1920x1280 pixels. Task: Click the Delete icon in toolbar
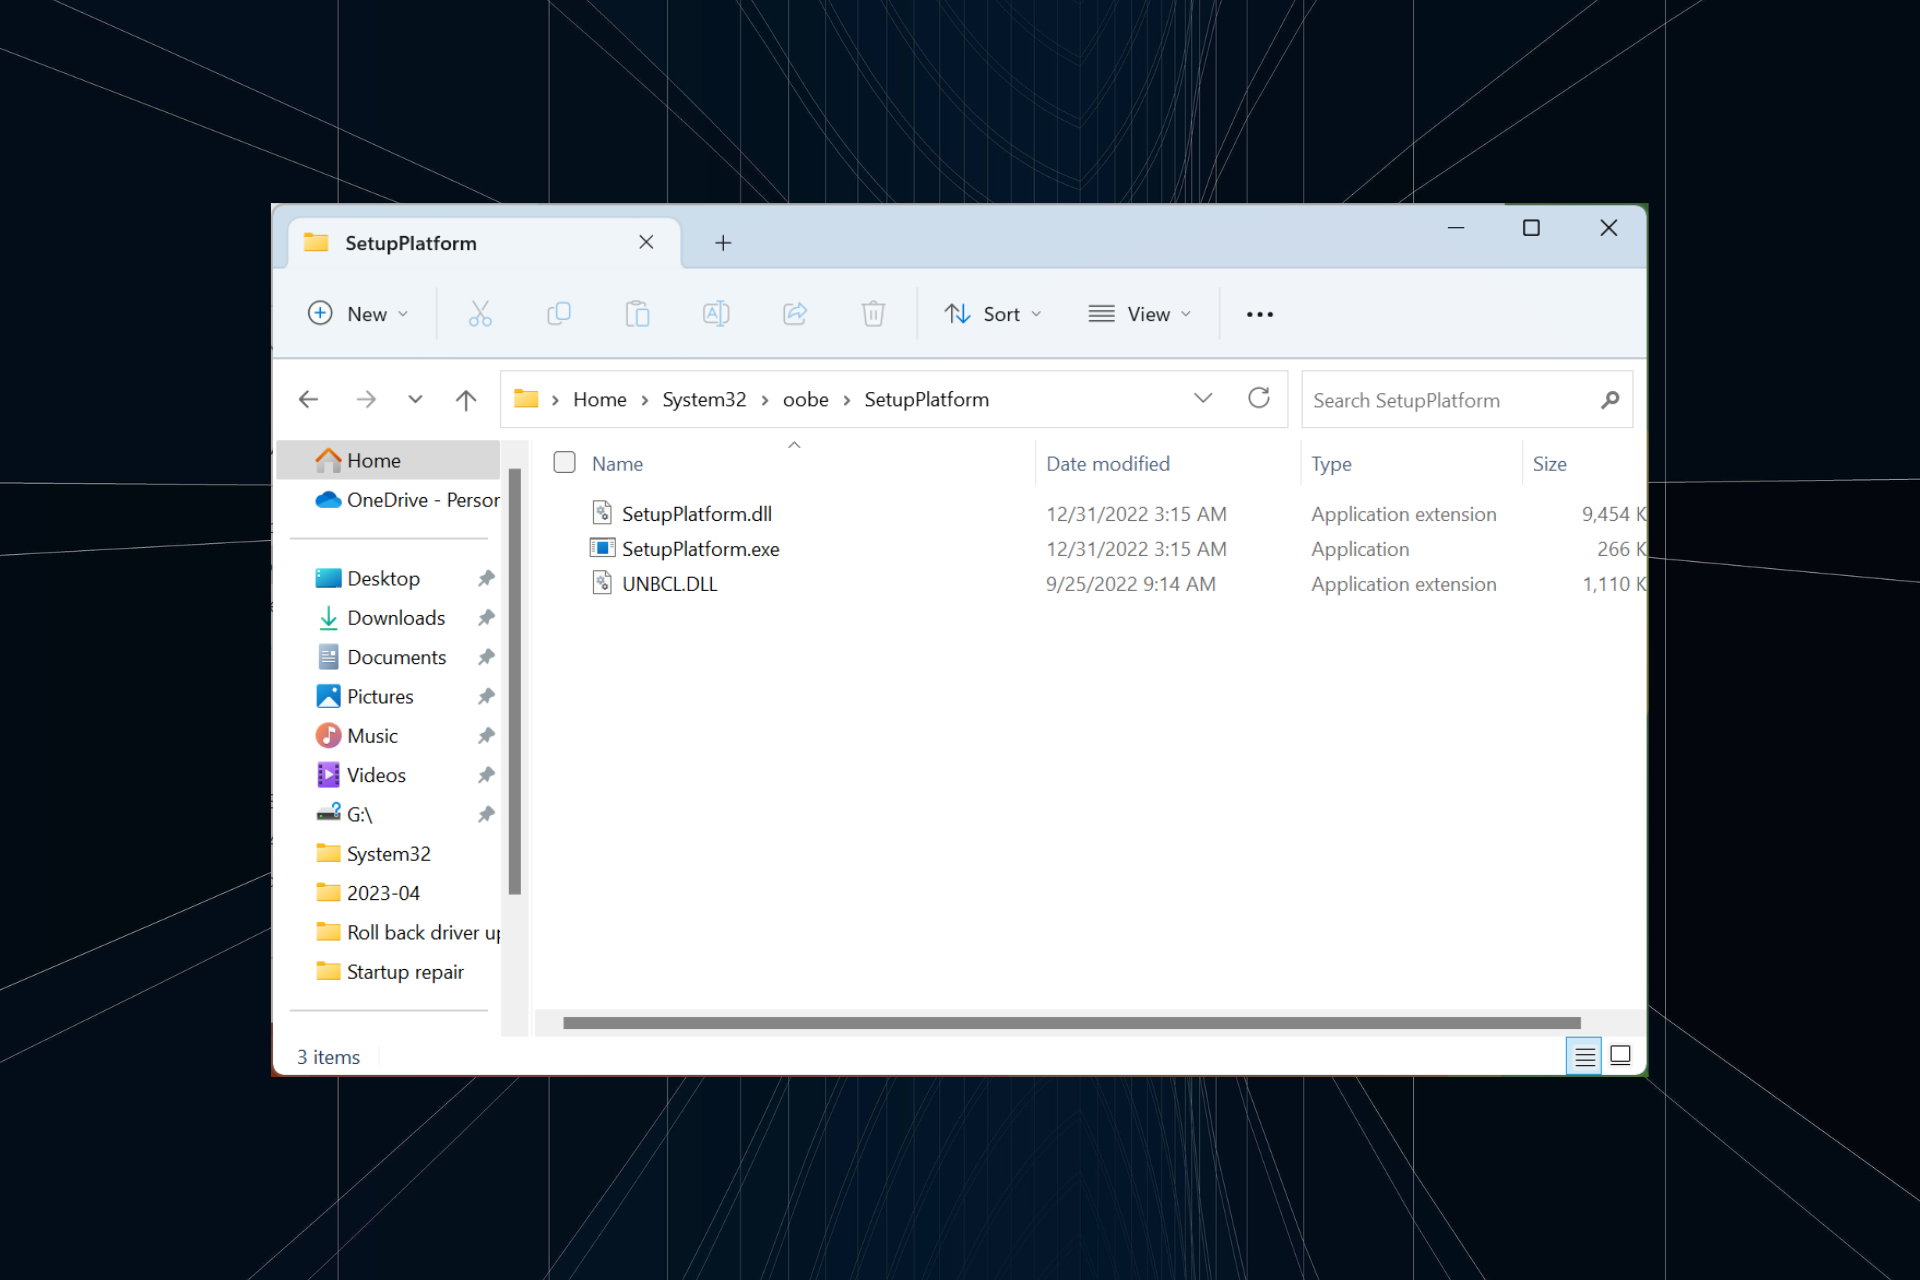(x=873, y=314)
